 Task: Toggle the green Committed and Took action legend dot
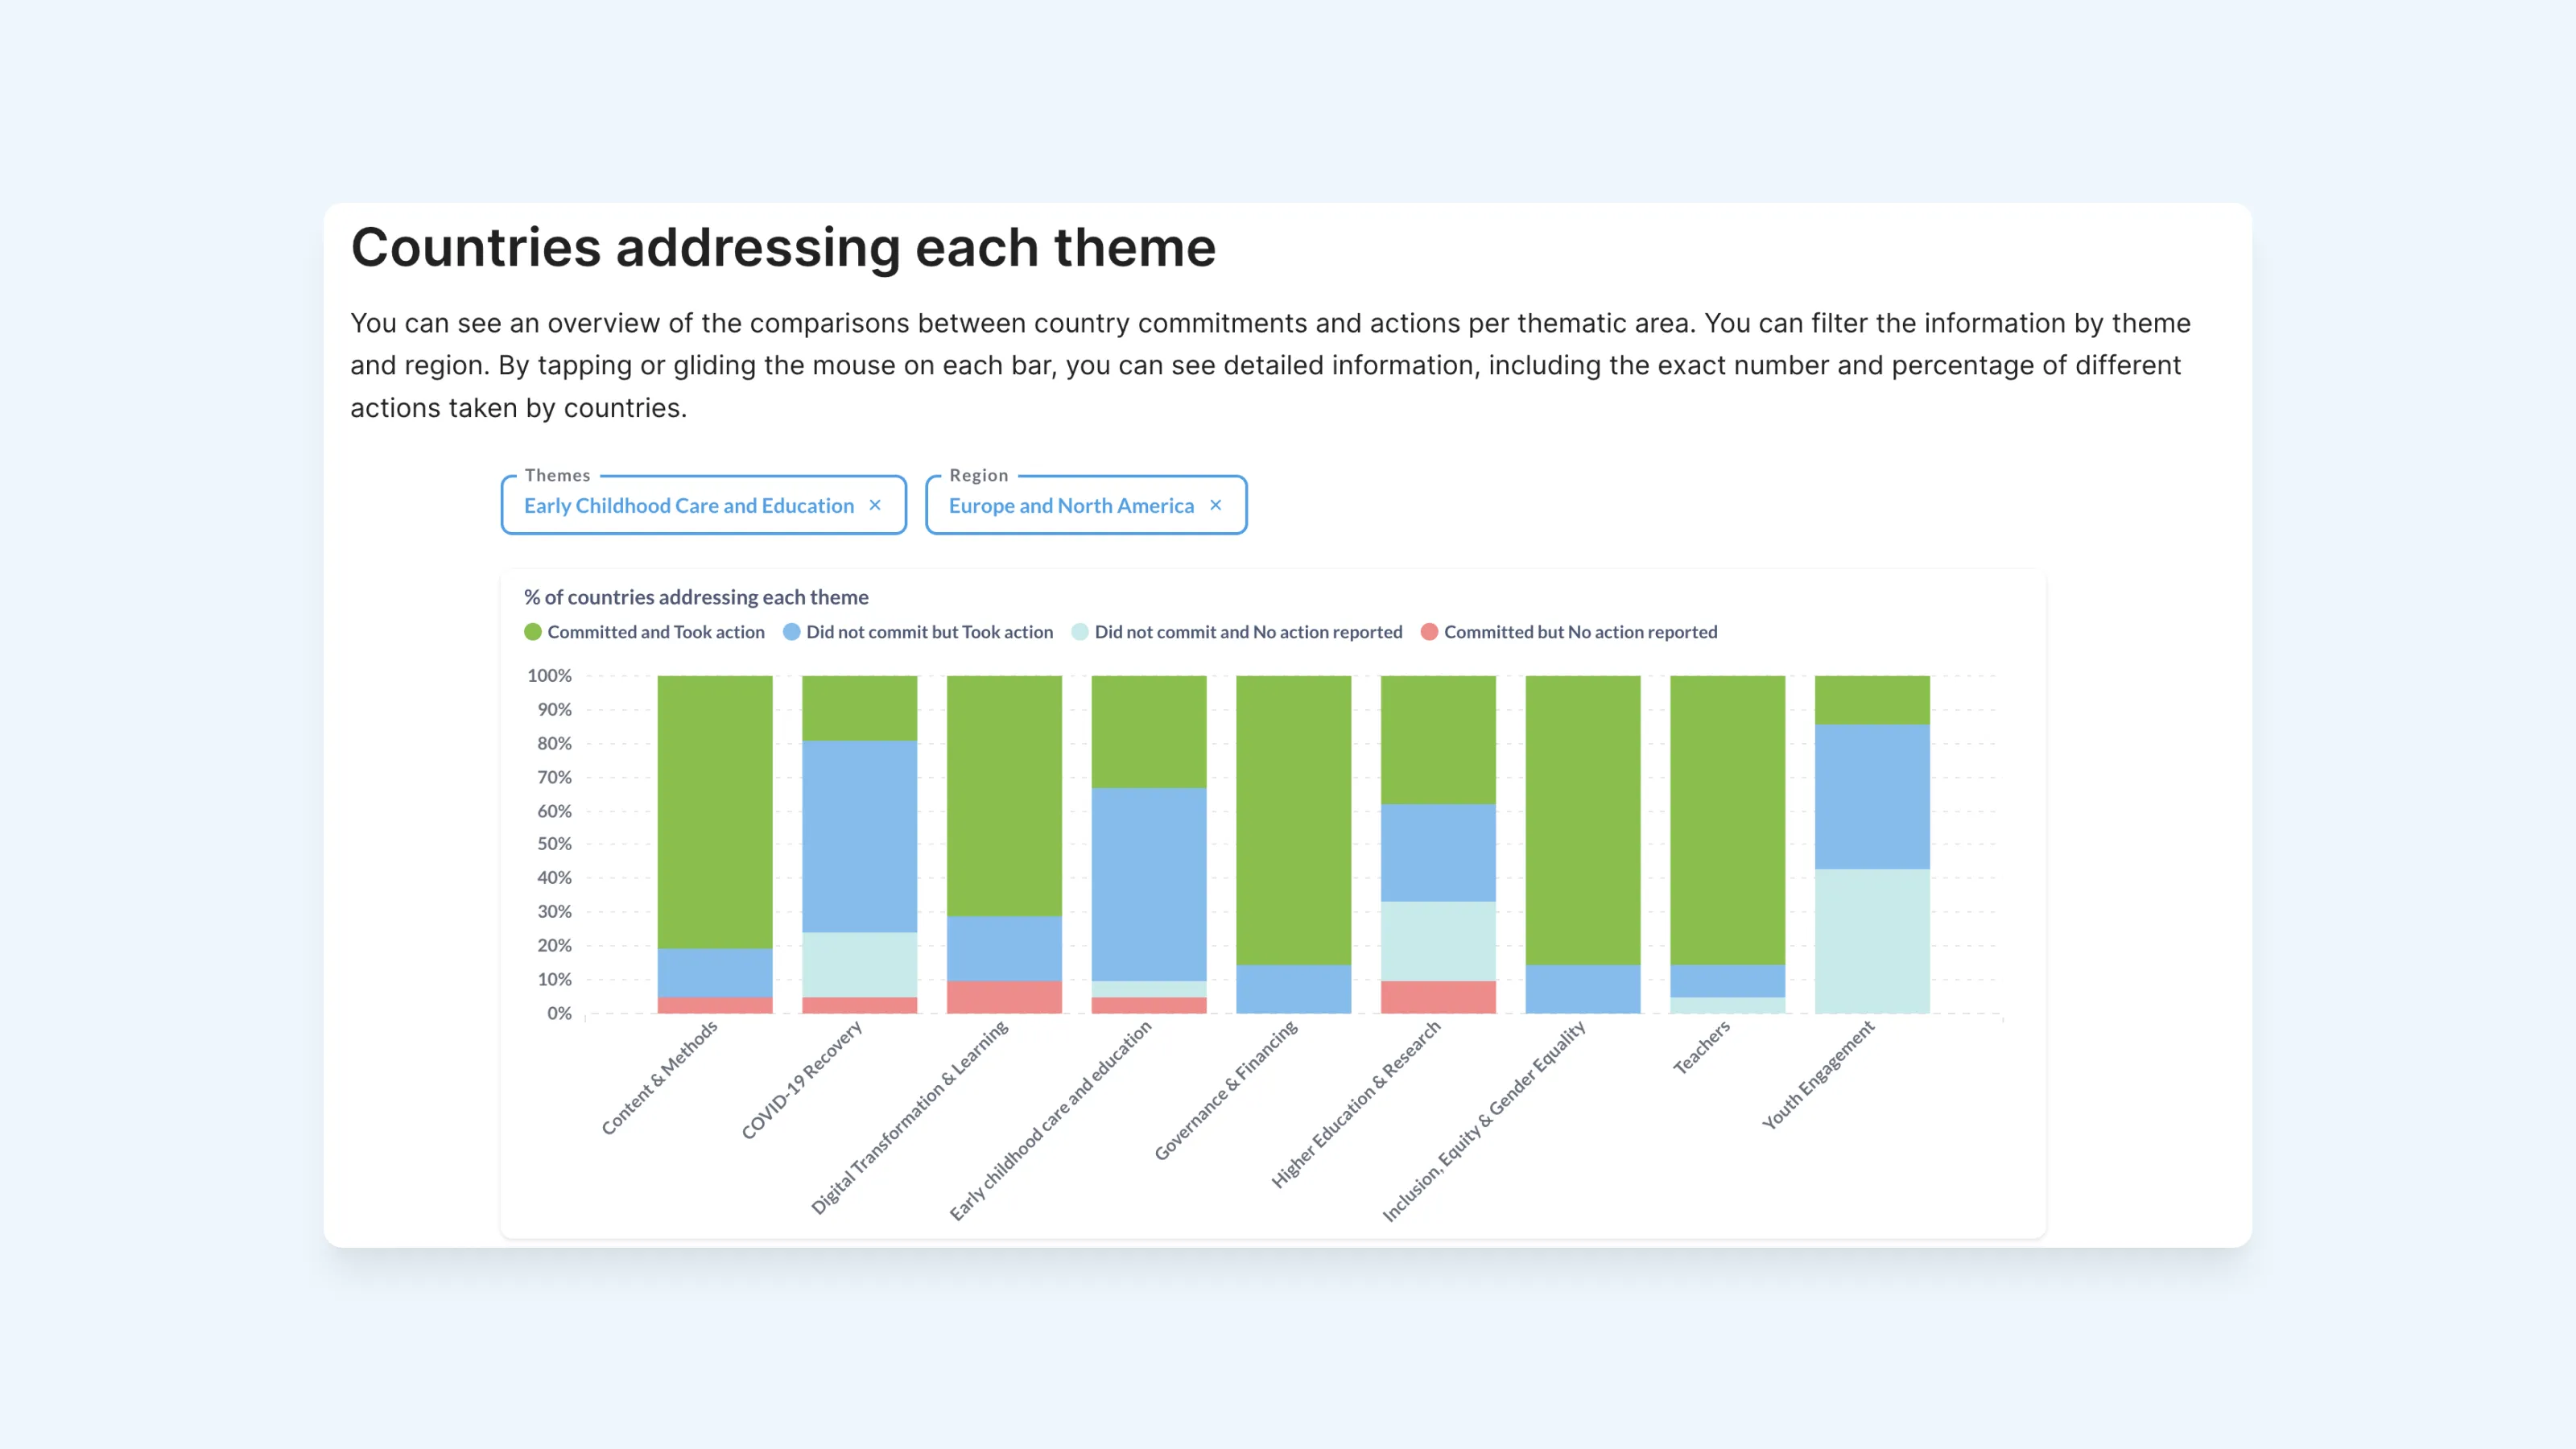point(533,632)
